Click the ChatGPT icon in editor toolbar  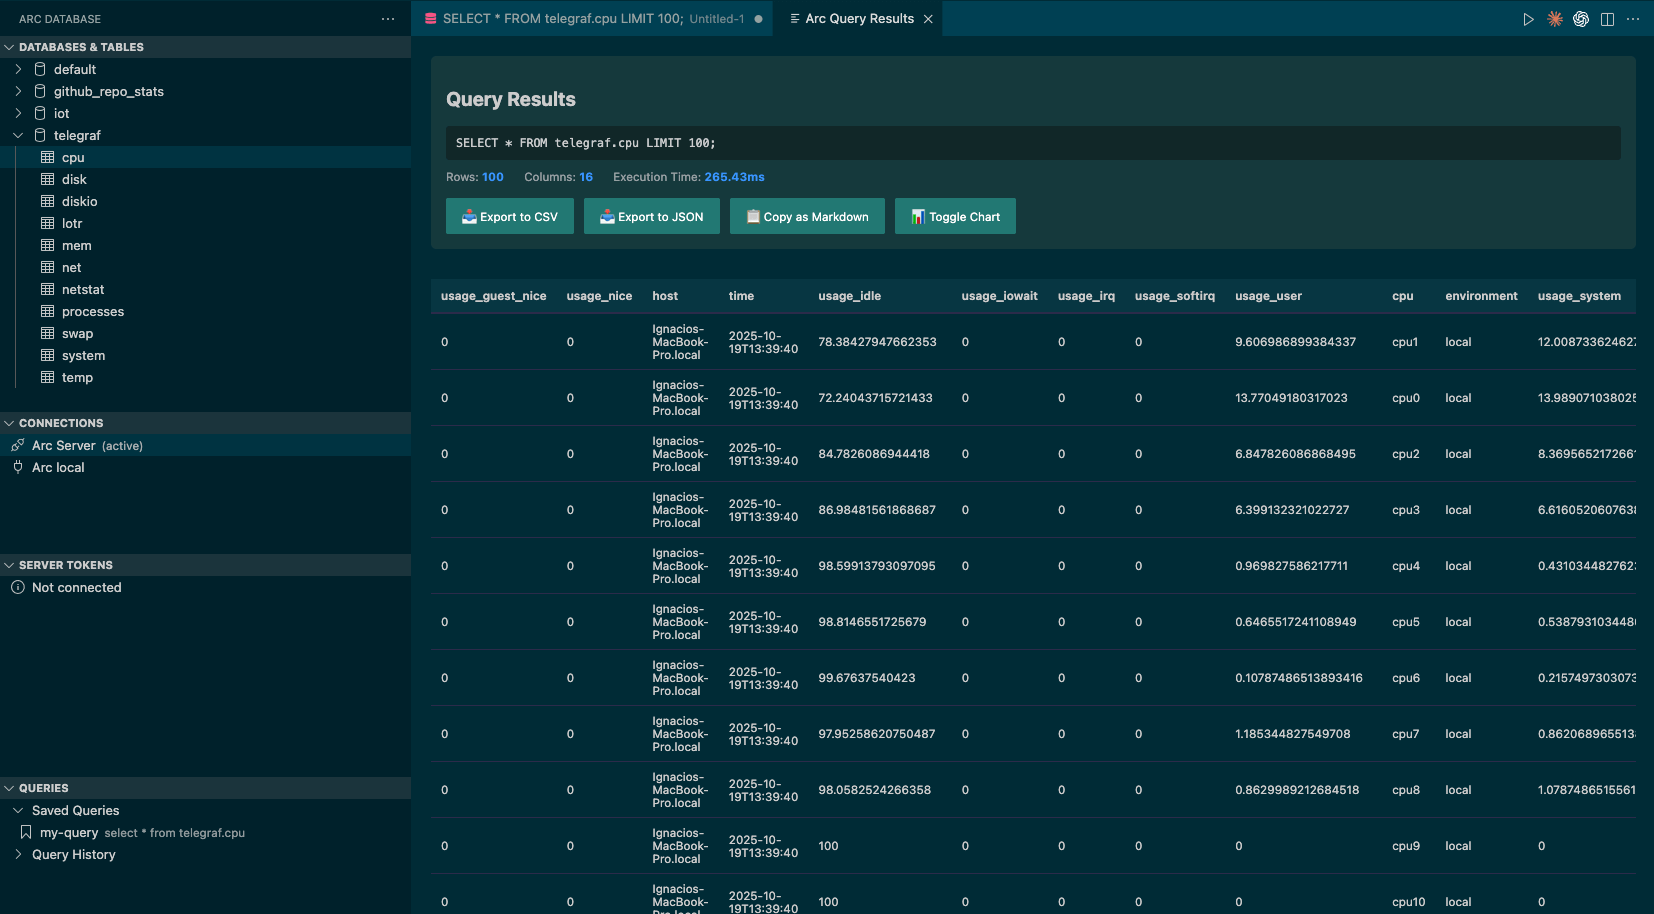[x=1581, y=19]
